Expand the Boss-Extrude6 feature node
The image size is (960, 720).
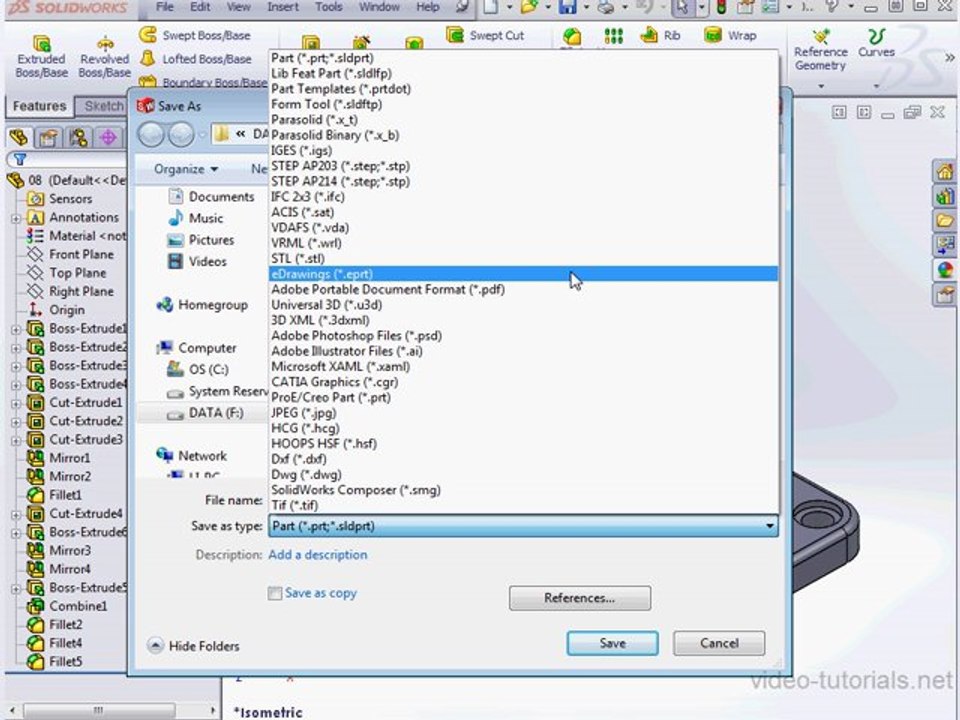(16, 533)
